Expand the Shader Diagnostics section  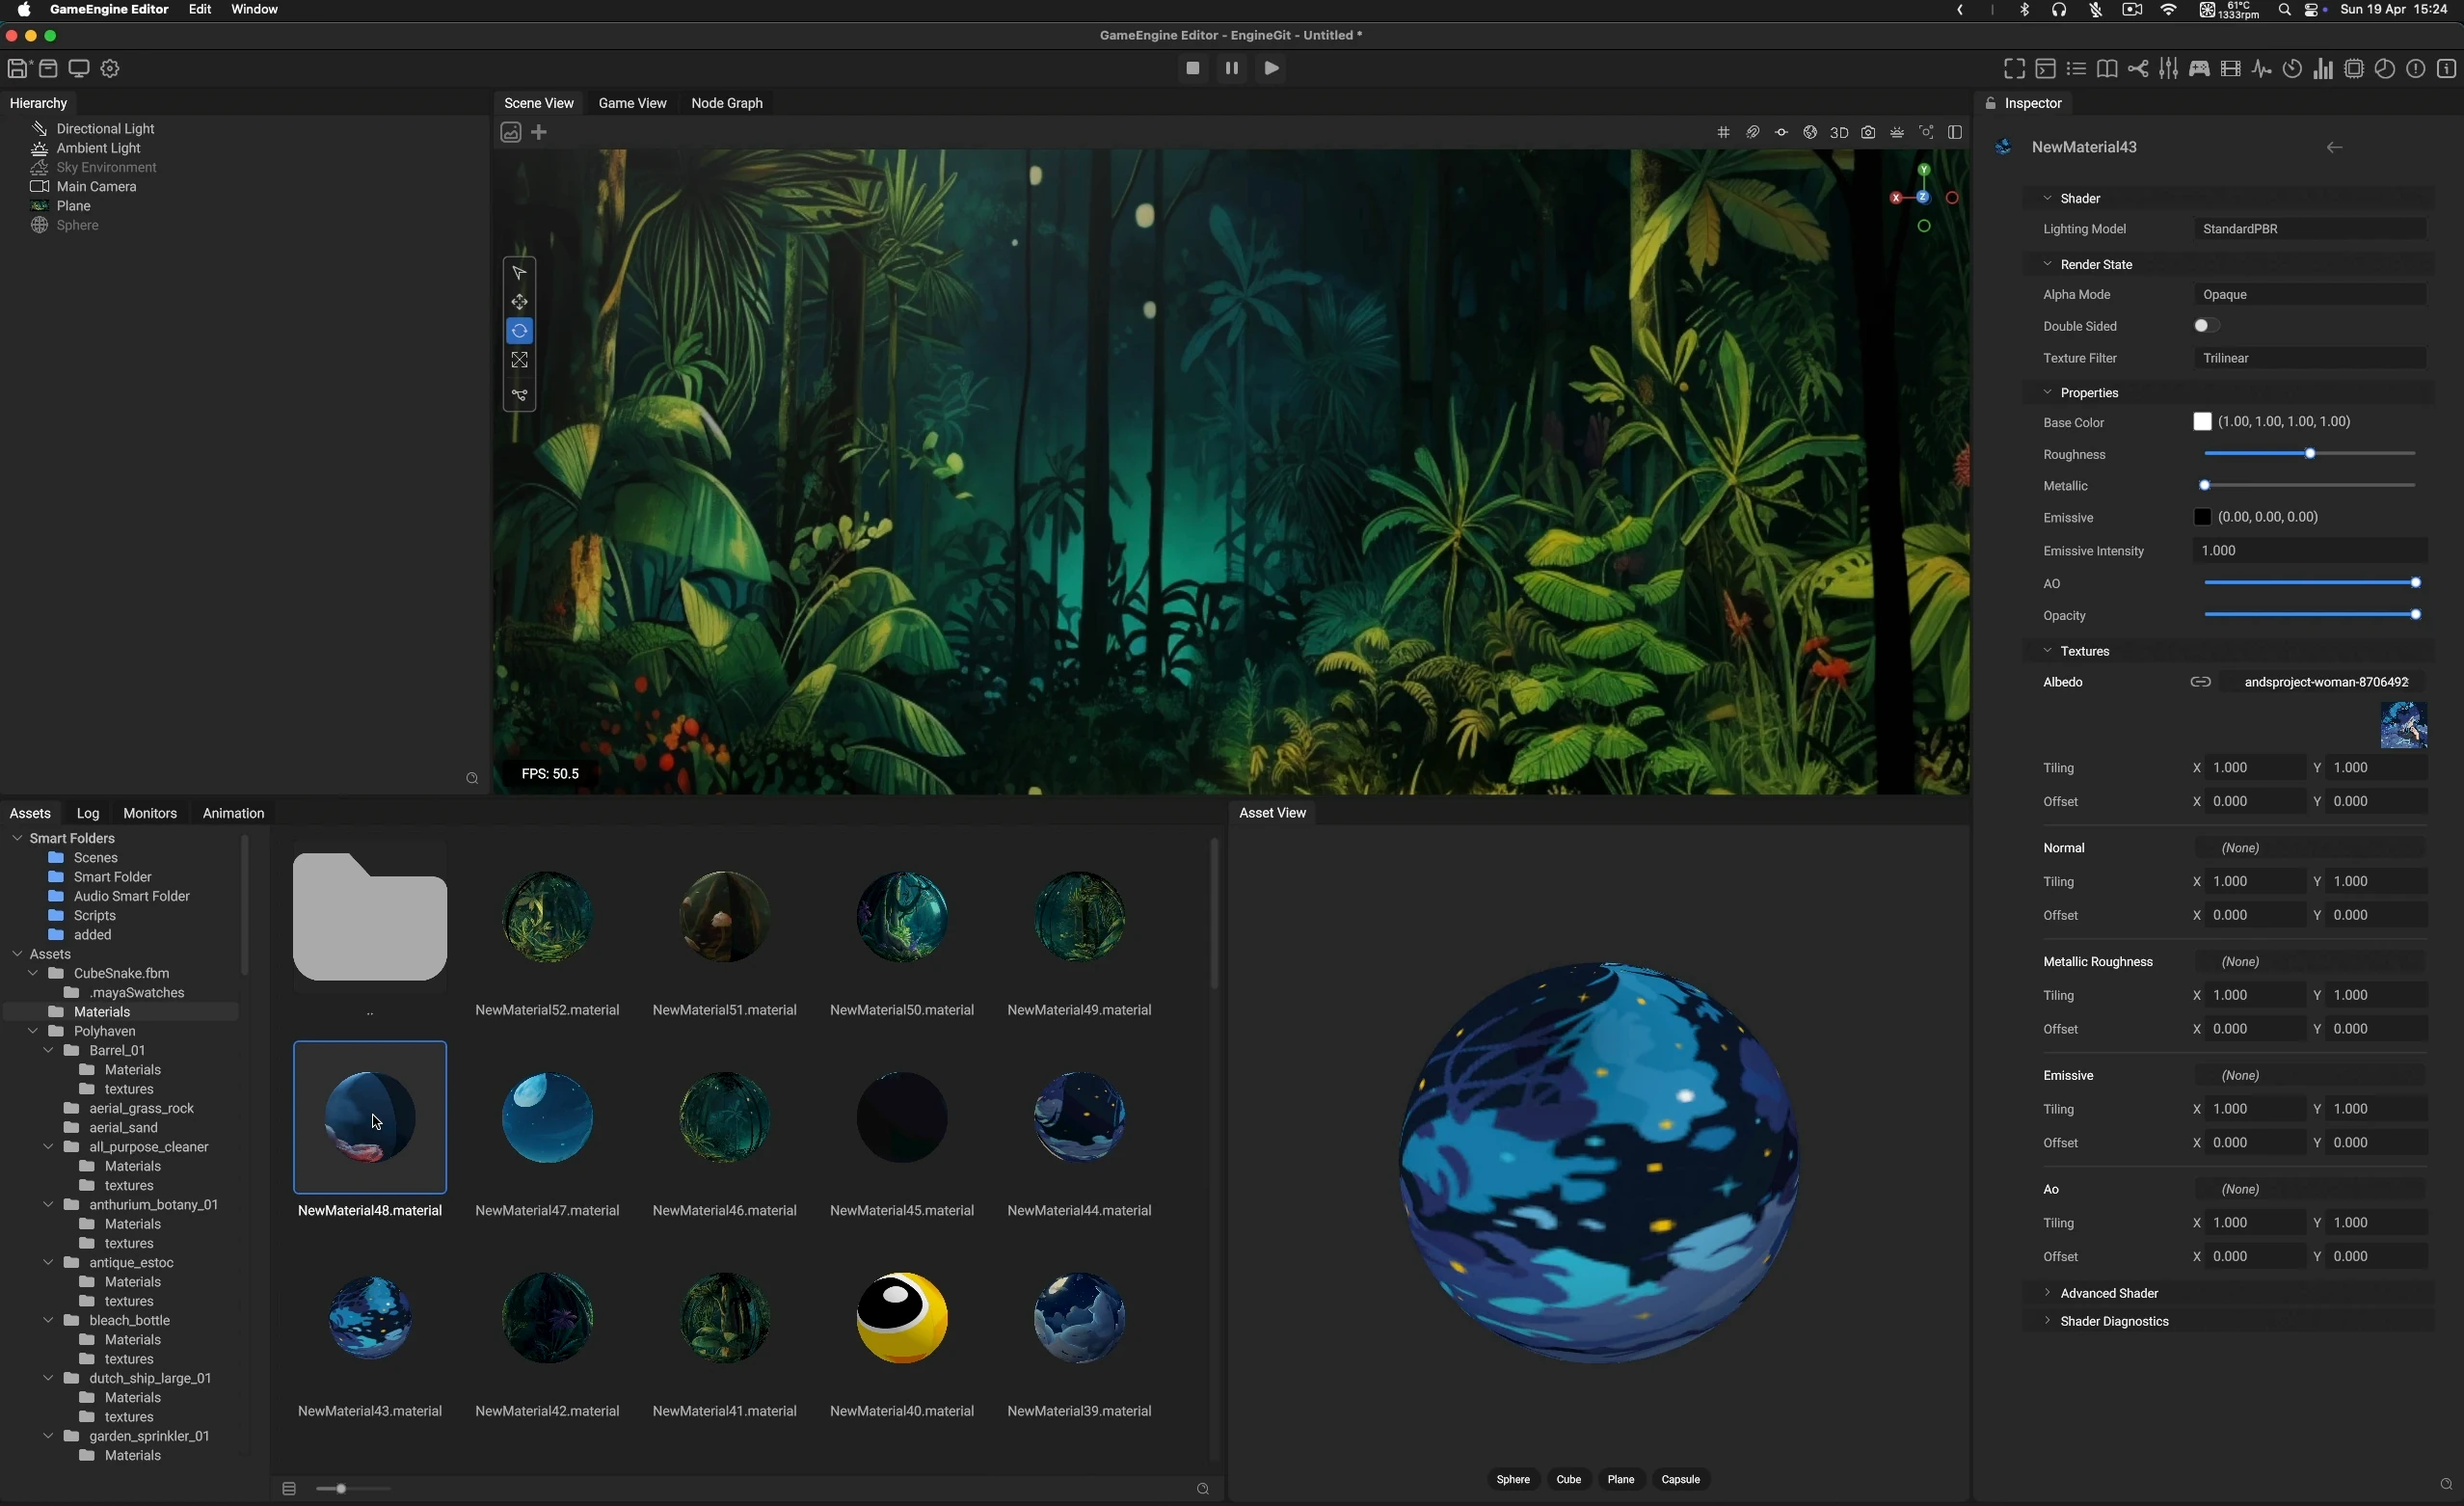[2048, 1321]
